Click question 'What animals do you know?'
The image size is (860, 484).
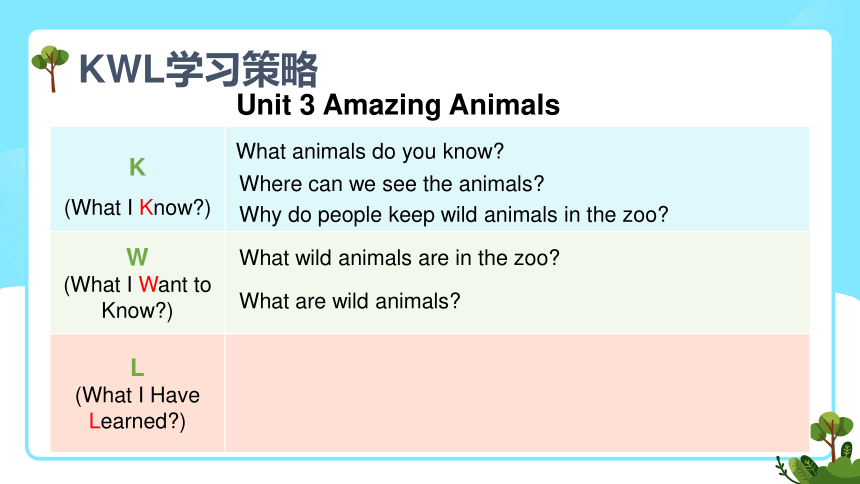(370, 151)
